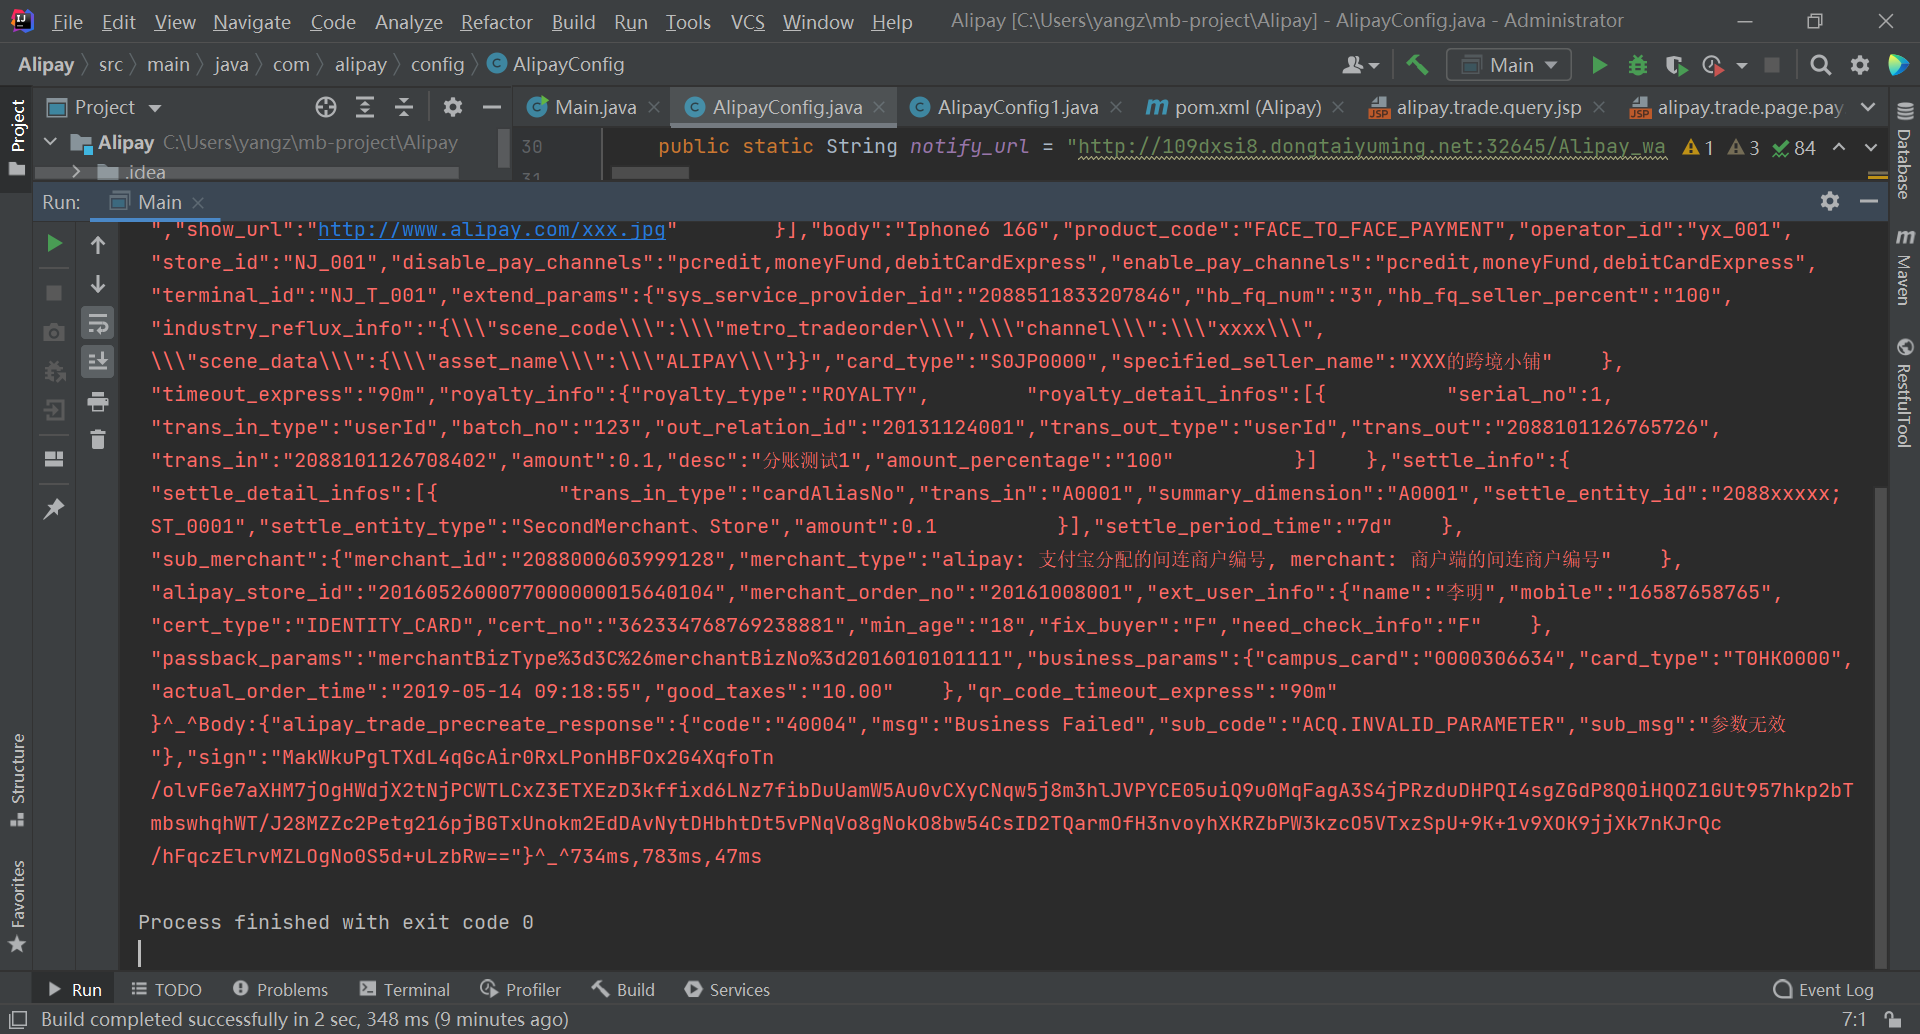
Task: Rerun Main from Run panel play icon
Action: point(54,244)
